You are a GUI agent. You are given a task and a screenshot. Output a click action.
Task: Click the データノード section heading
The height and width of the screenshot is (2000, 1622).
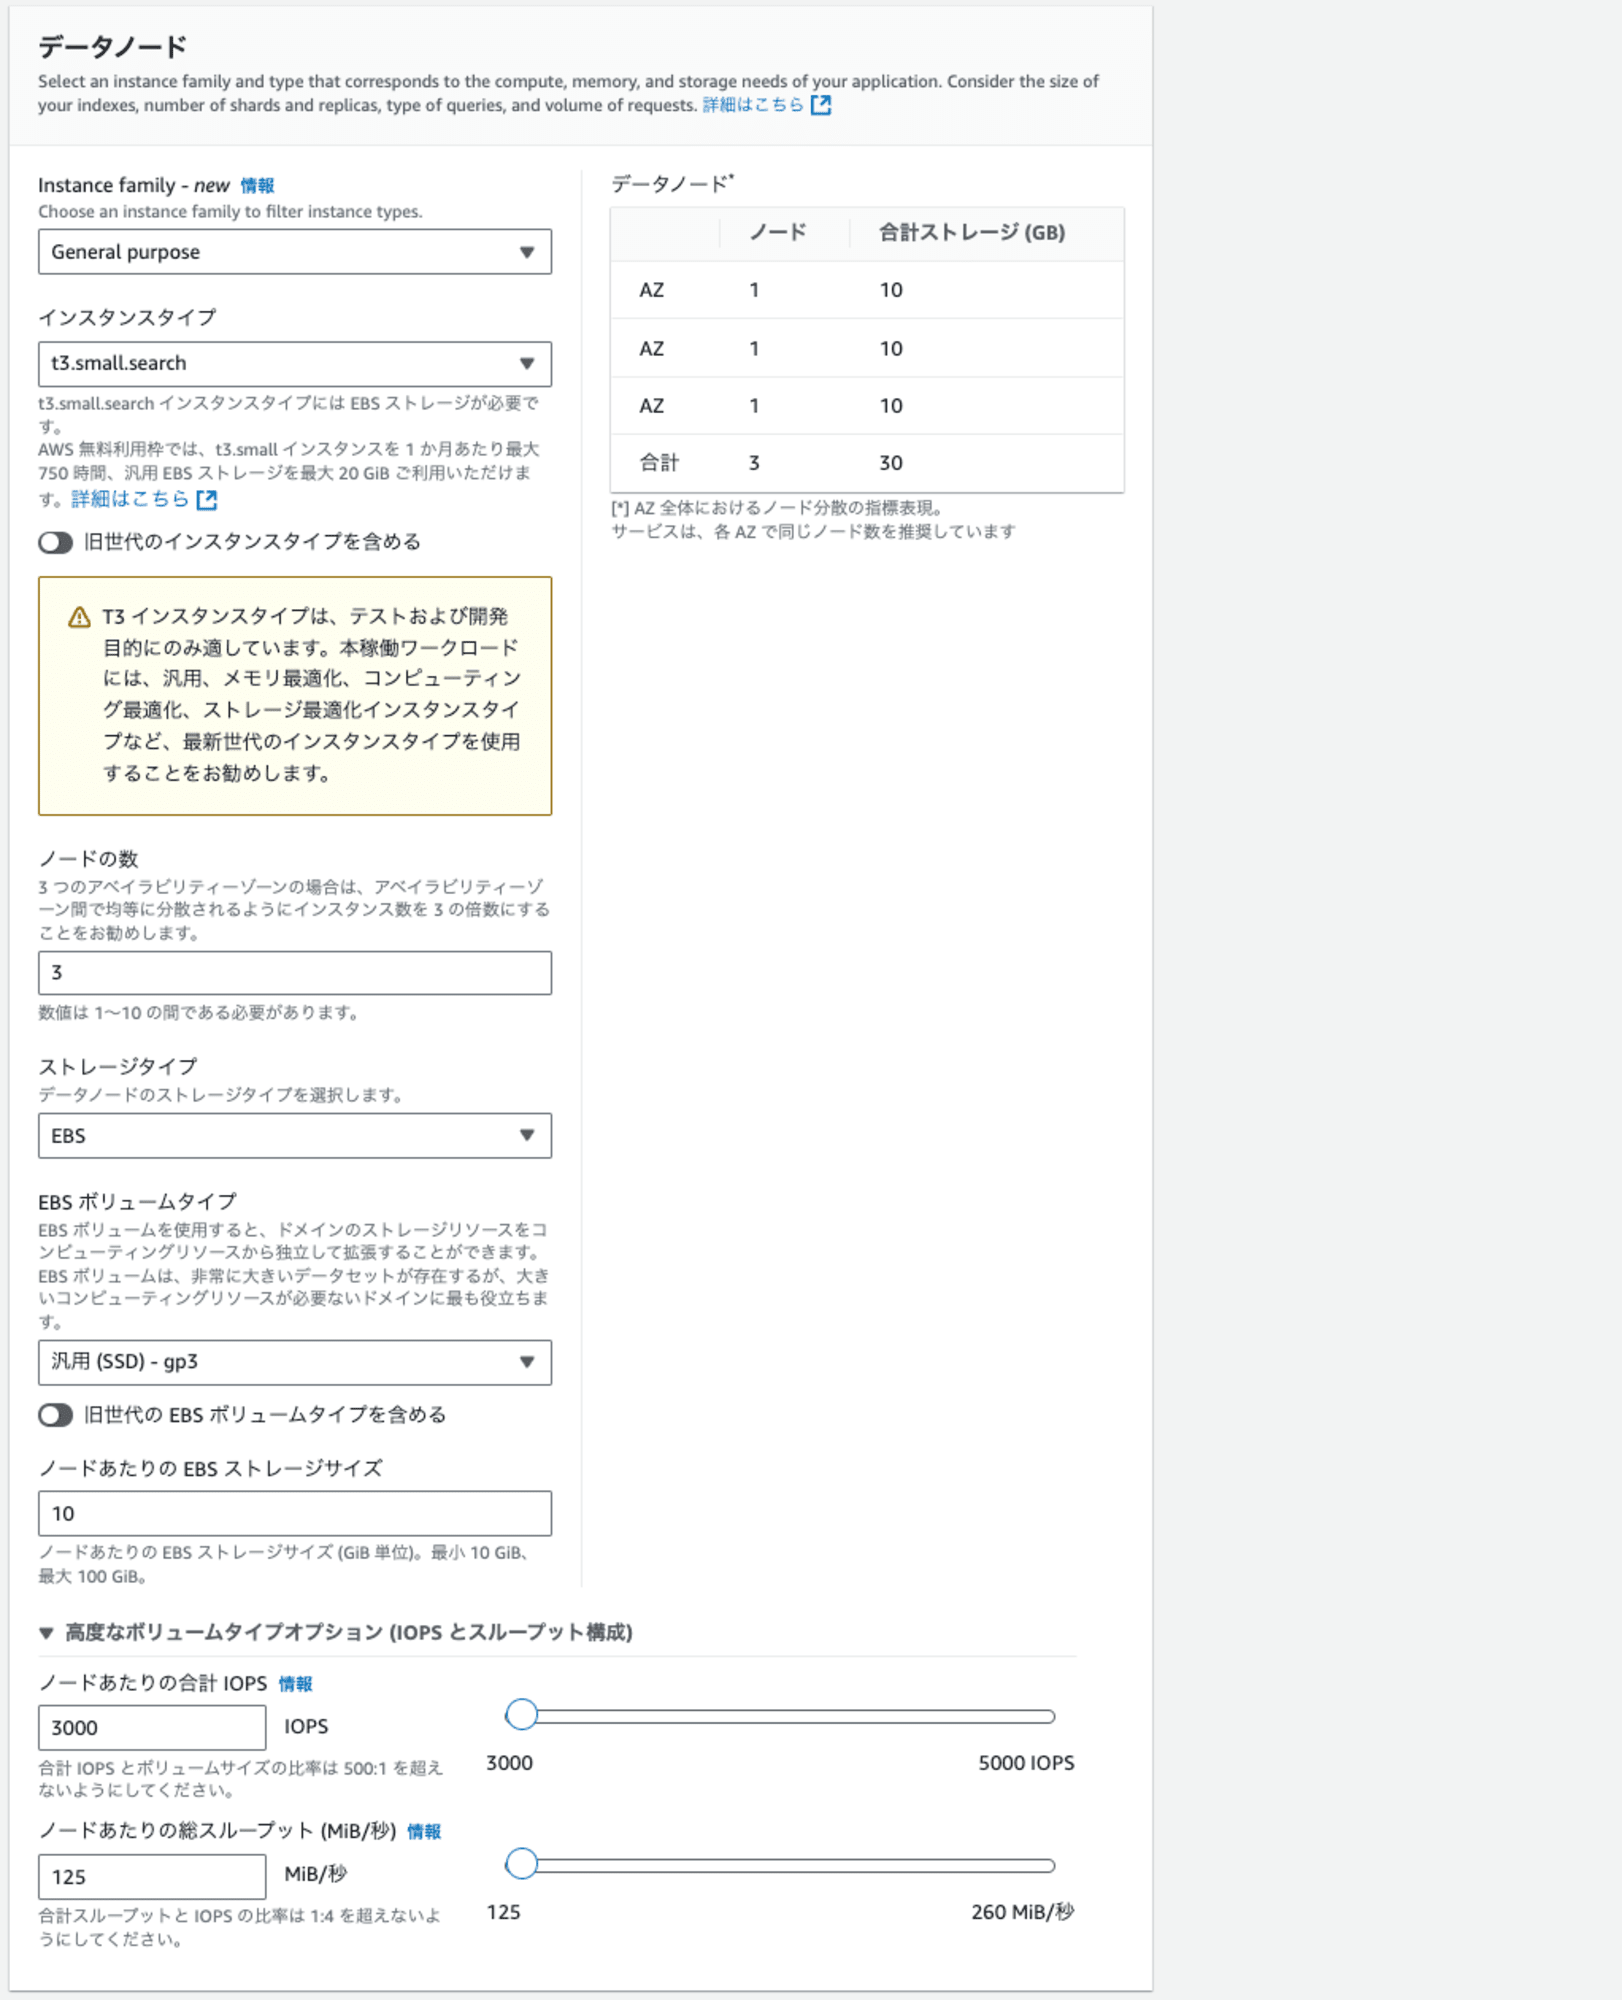113,47
